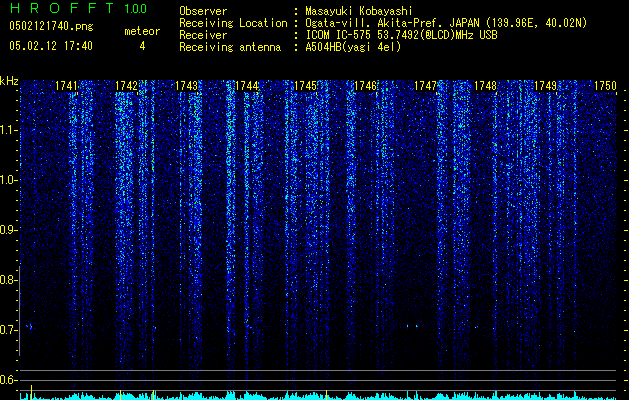The height and width of the screenshot is (400, 629).
Task: Click the ICOM IC-575 receiver text
Action: coord(401,35)
